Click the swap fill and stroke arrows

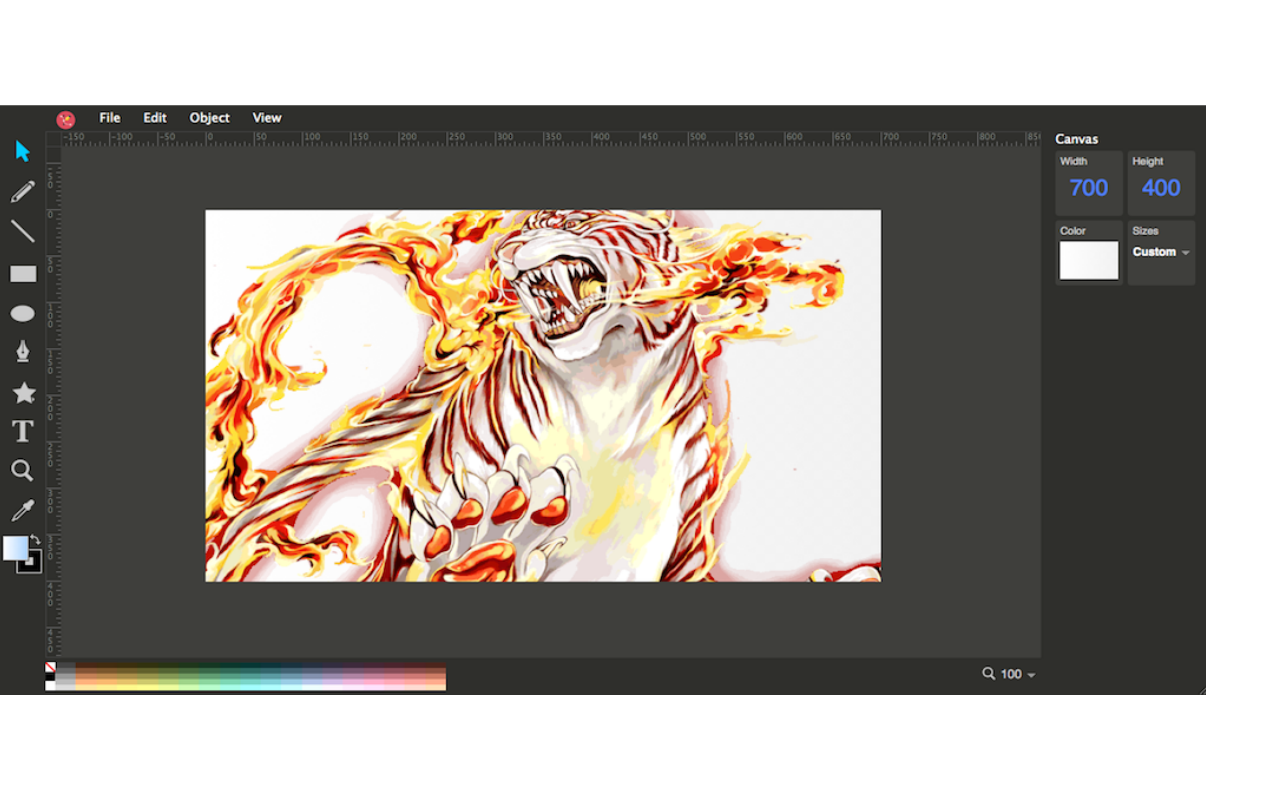pos(35,539)
